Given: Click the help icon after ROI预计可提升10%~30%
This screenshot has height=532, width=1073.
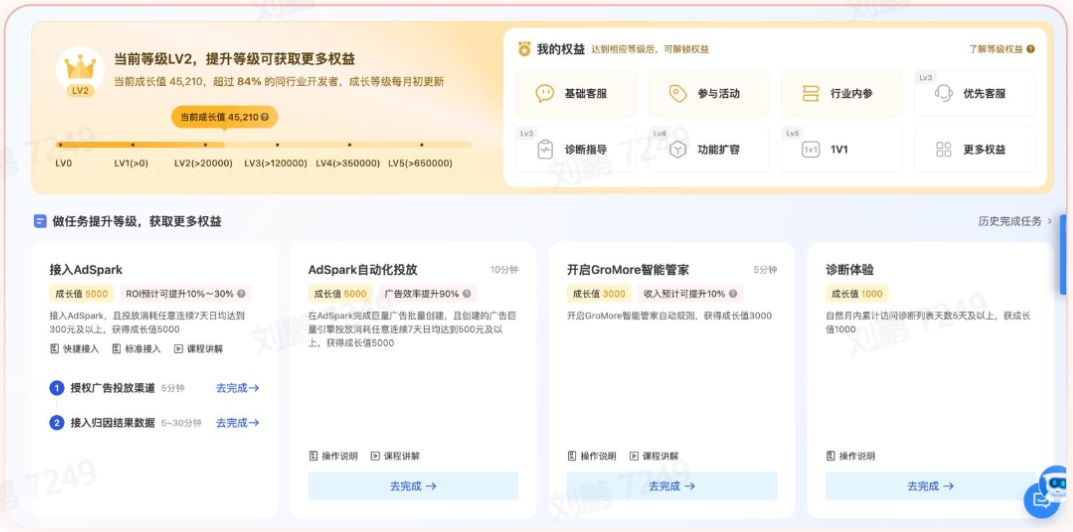Looking at the screenshot, I should point(241,294).
